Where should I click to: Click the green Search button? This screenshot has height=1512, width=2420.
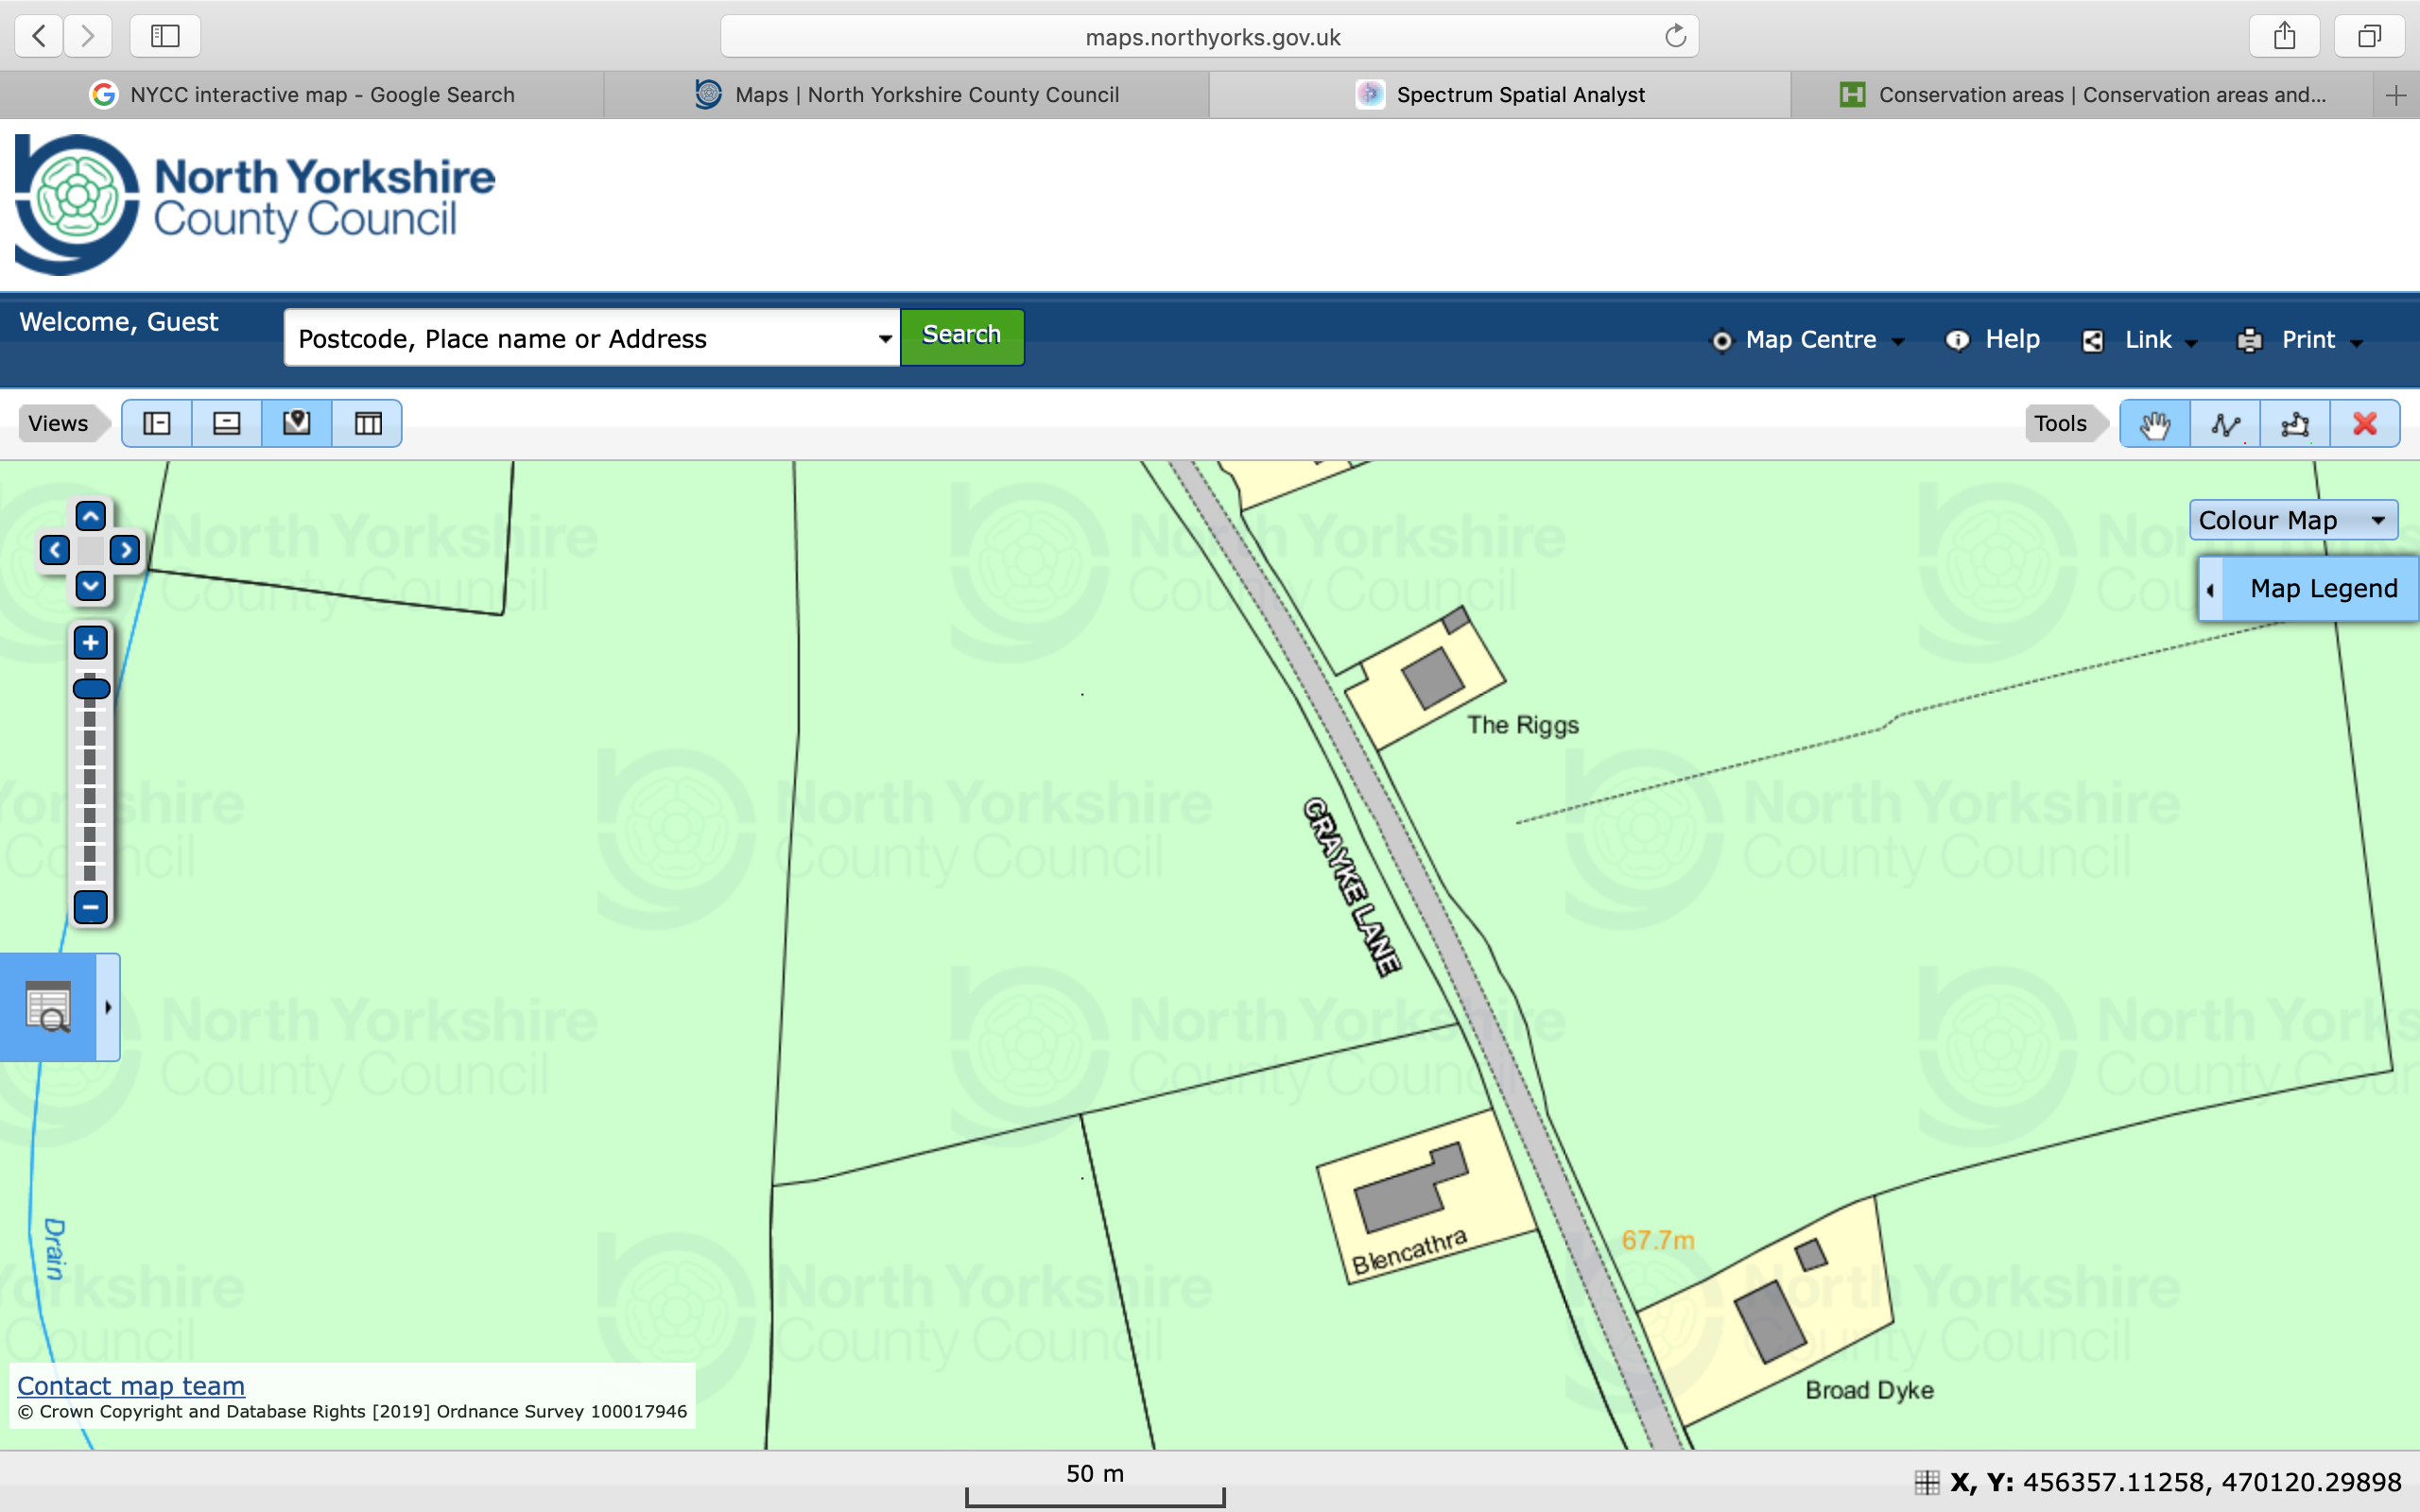click(x=961, y=336)
